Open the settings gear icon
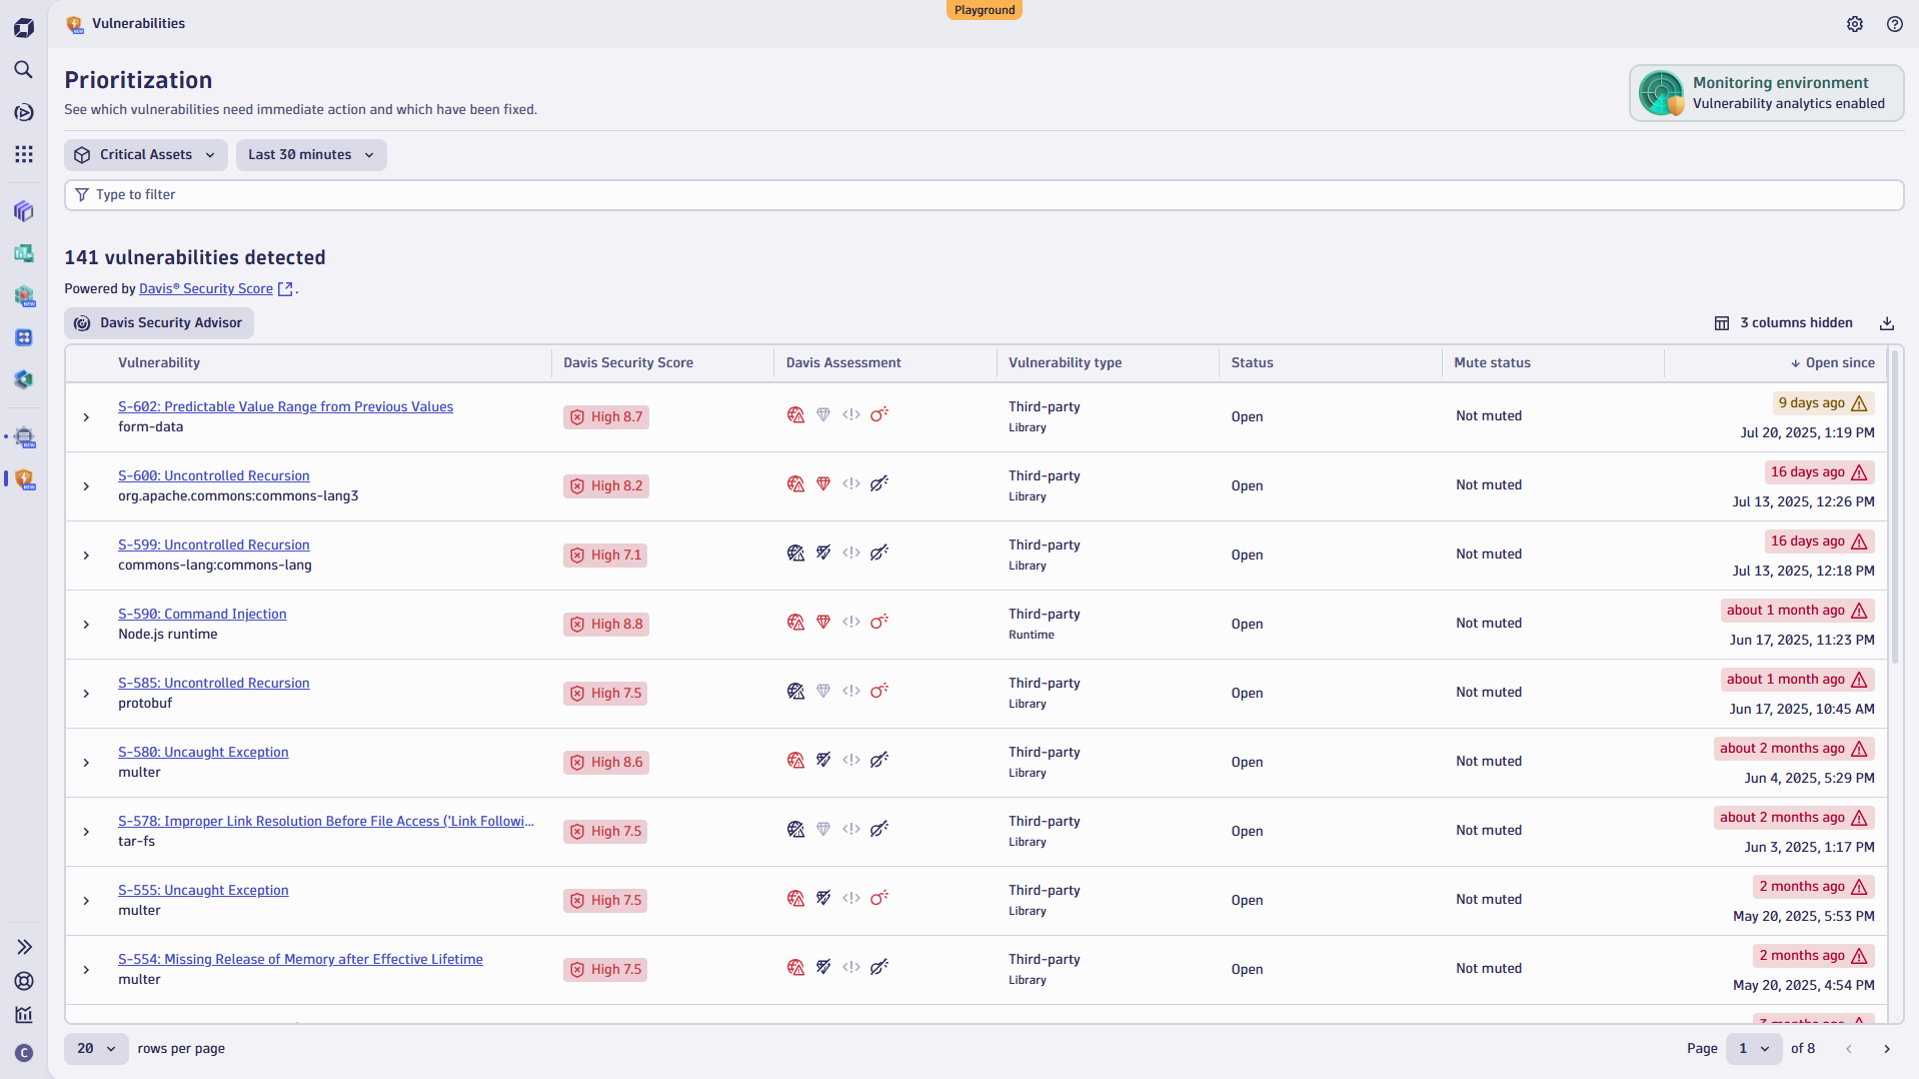This screenshot has height=1079, width=1919. click(1855, 24)
